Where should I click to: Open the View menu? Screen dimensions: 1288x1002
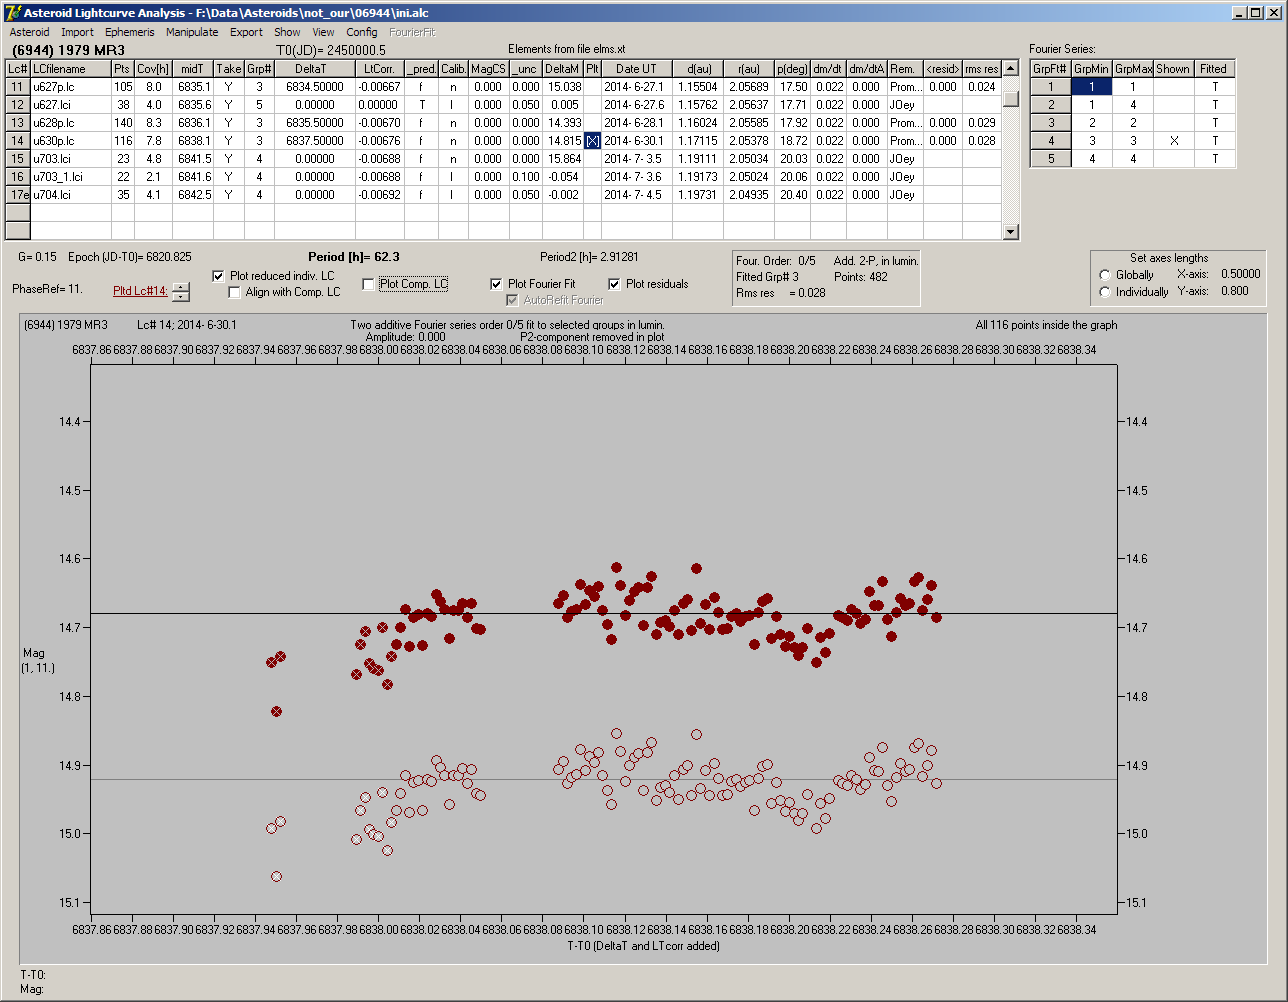(x=323, y=32)
